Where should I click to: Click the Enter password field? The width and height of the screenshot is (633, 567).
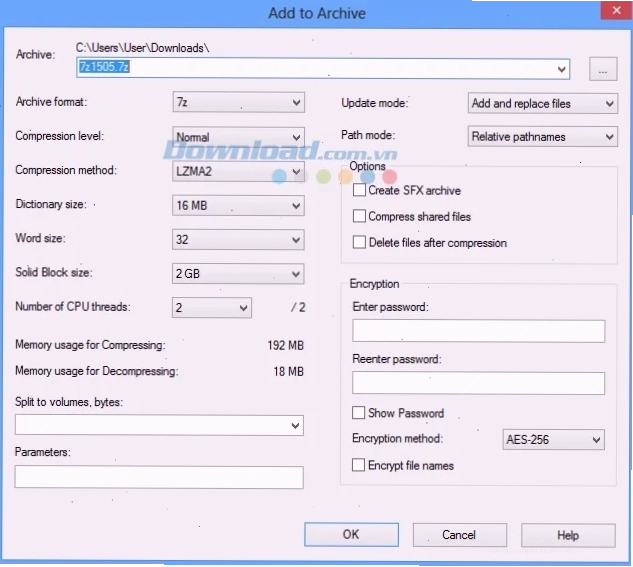[478, 331]
